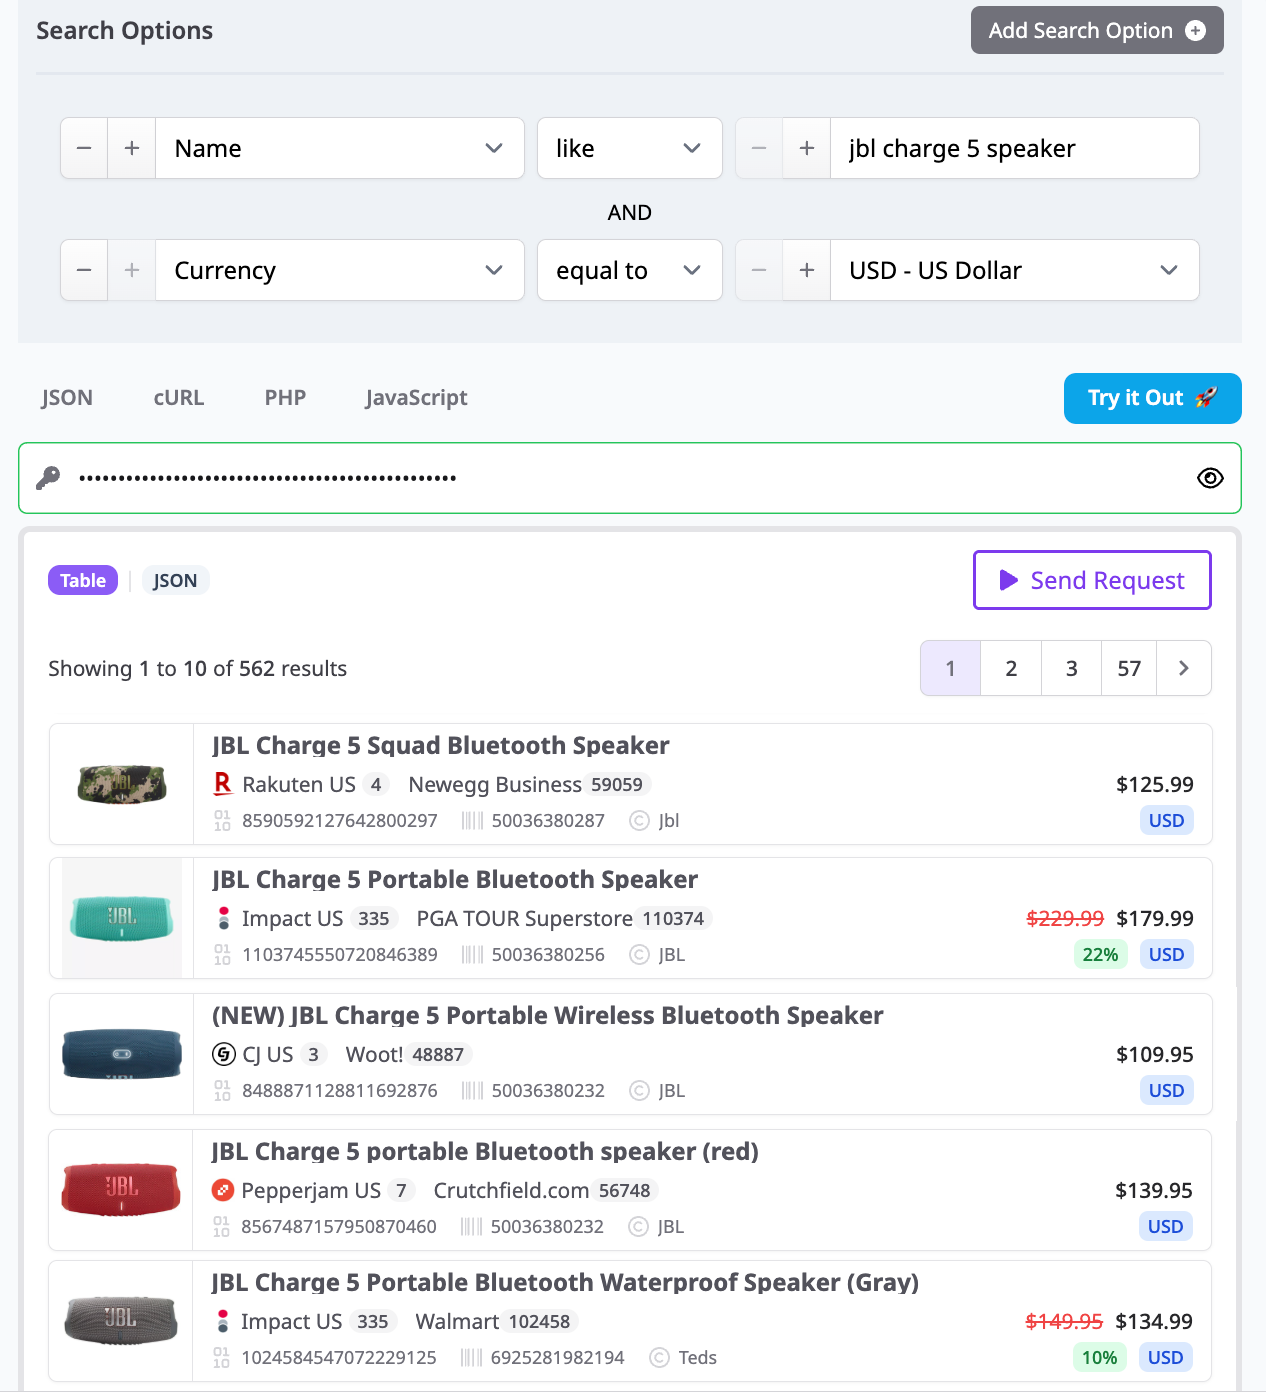This screenshot has height=1392, width=1266.
Task: Click the Impact US icon in Walmart row
Action: coord(223,1321)
